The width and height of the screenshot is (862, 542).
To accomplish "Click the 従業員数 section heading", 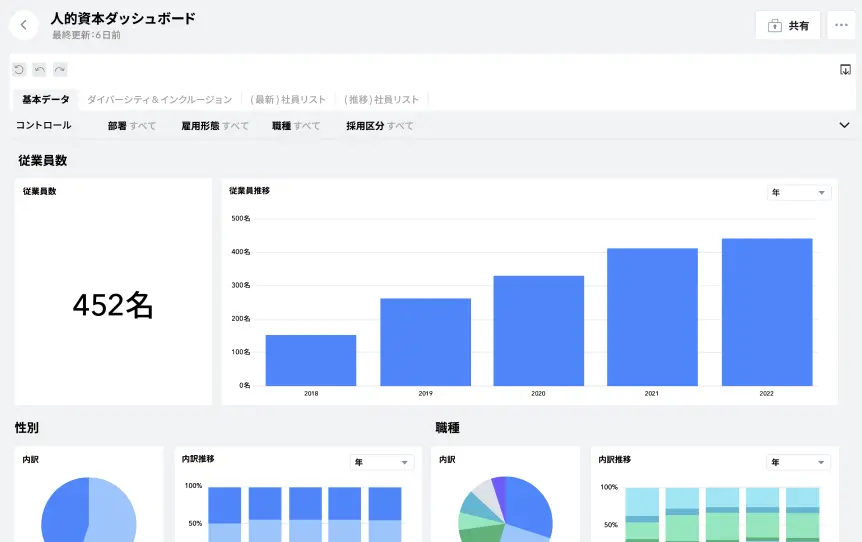I will click(x=42, y=161).
